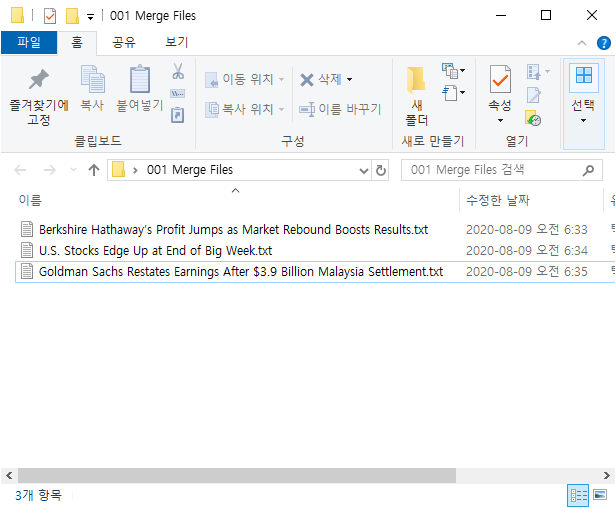Open the Easy access dropdown icon
This screenshot has width=616, height=508.
(x=453, y=93)
